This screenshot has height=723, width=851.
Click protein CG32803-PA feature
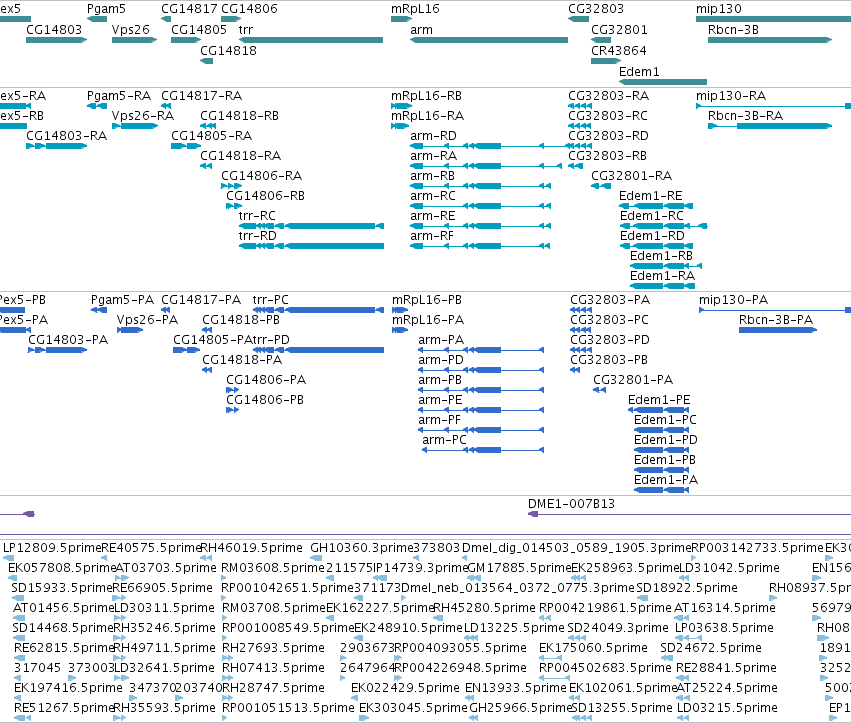[x=581, y=310]
